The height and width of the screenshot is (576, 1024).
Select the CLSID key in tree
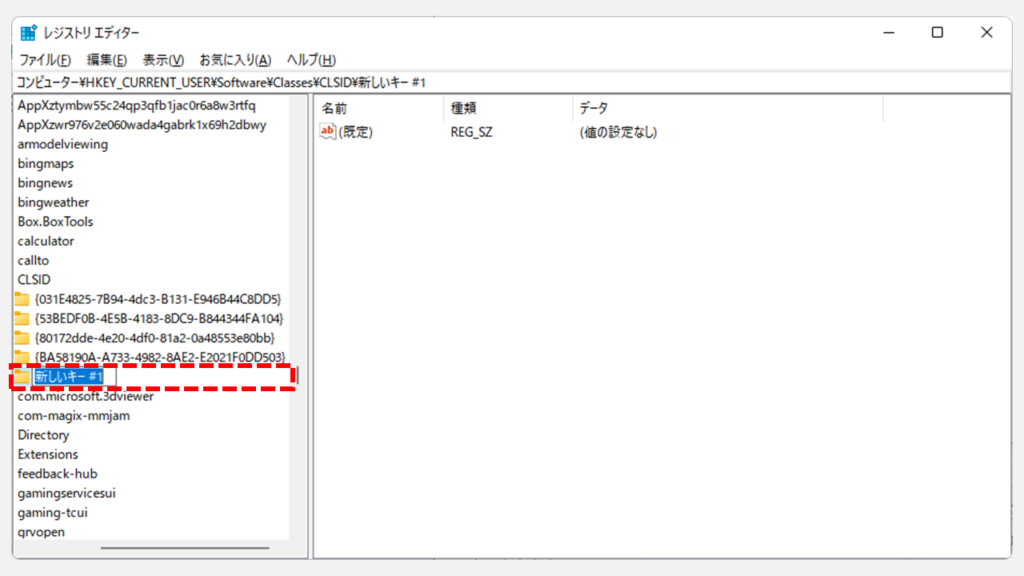coord(34,280)
